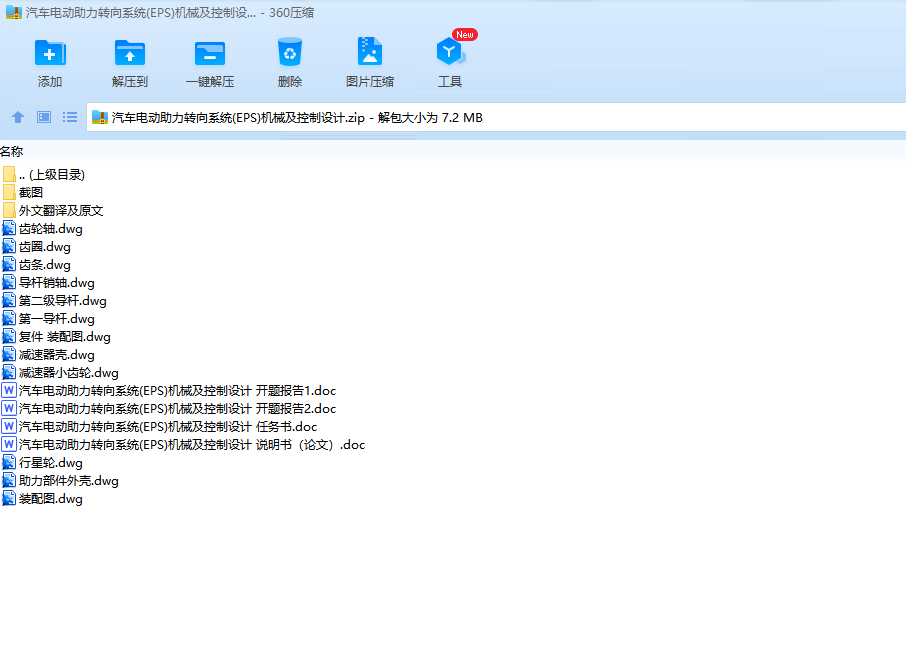906x669 pixels.
Task: Click the dwg icon beside 第二级导杆.dwg
Action: point(9,300)
